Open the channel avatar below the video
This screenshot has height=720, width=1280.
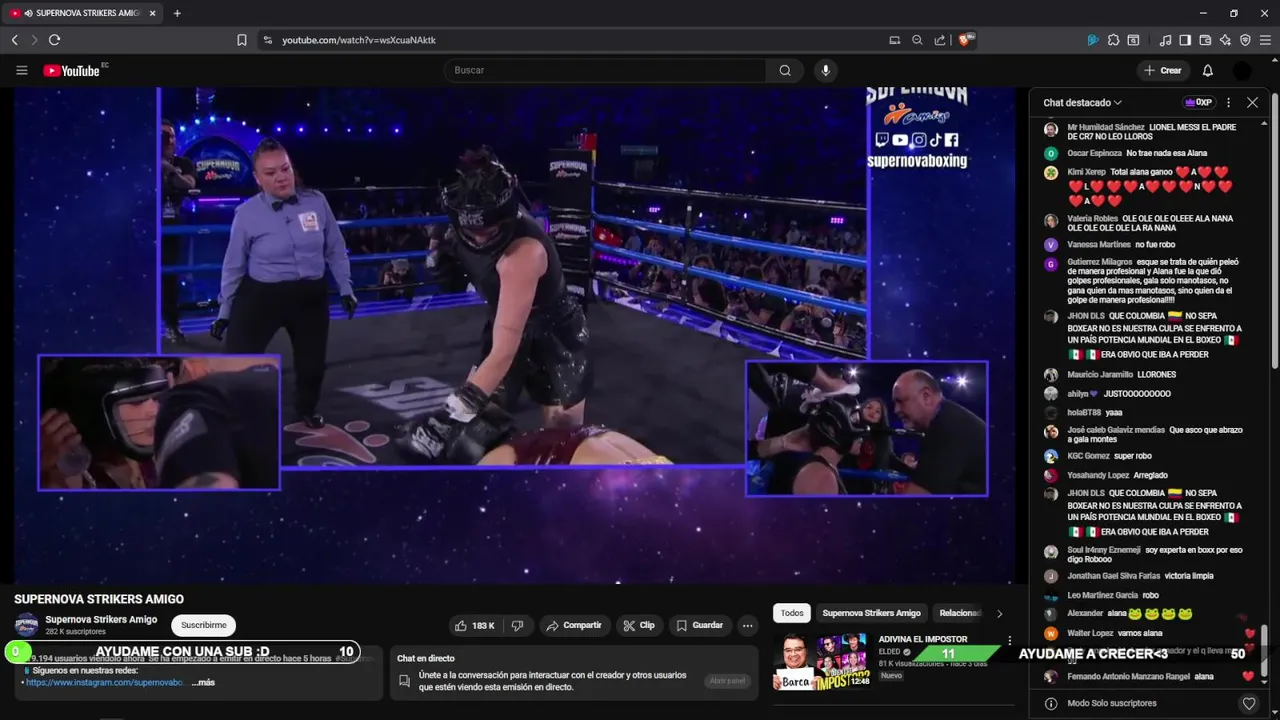[26, 625]
